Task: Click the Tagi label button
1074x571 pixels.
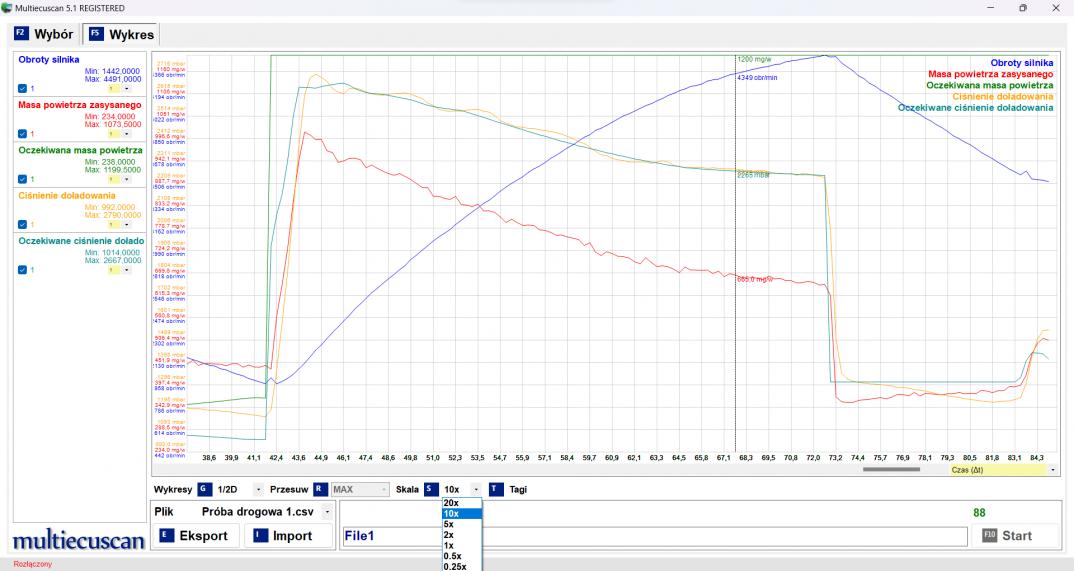Action: point(518,490)
